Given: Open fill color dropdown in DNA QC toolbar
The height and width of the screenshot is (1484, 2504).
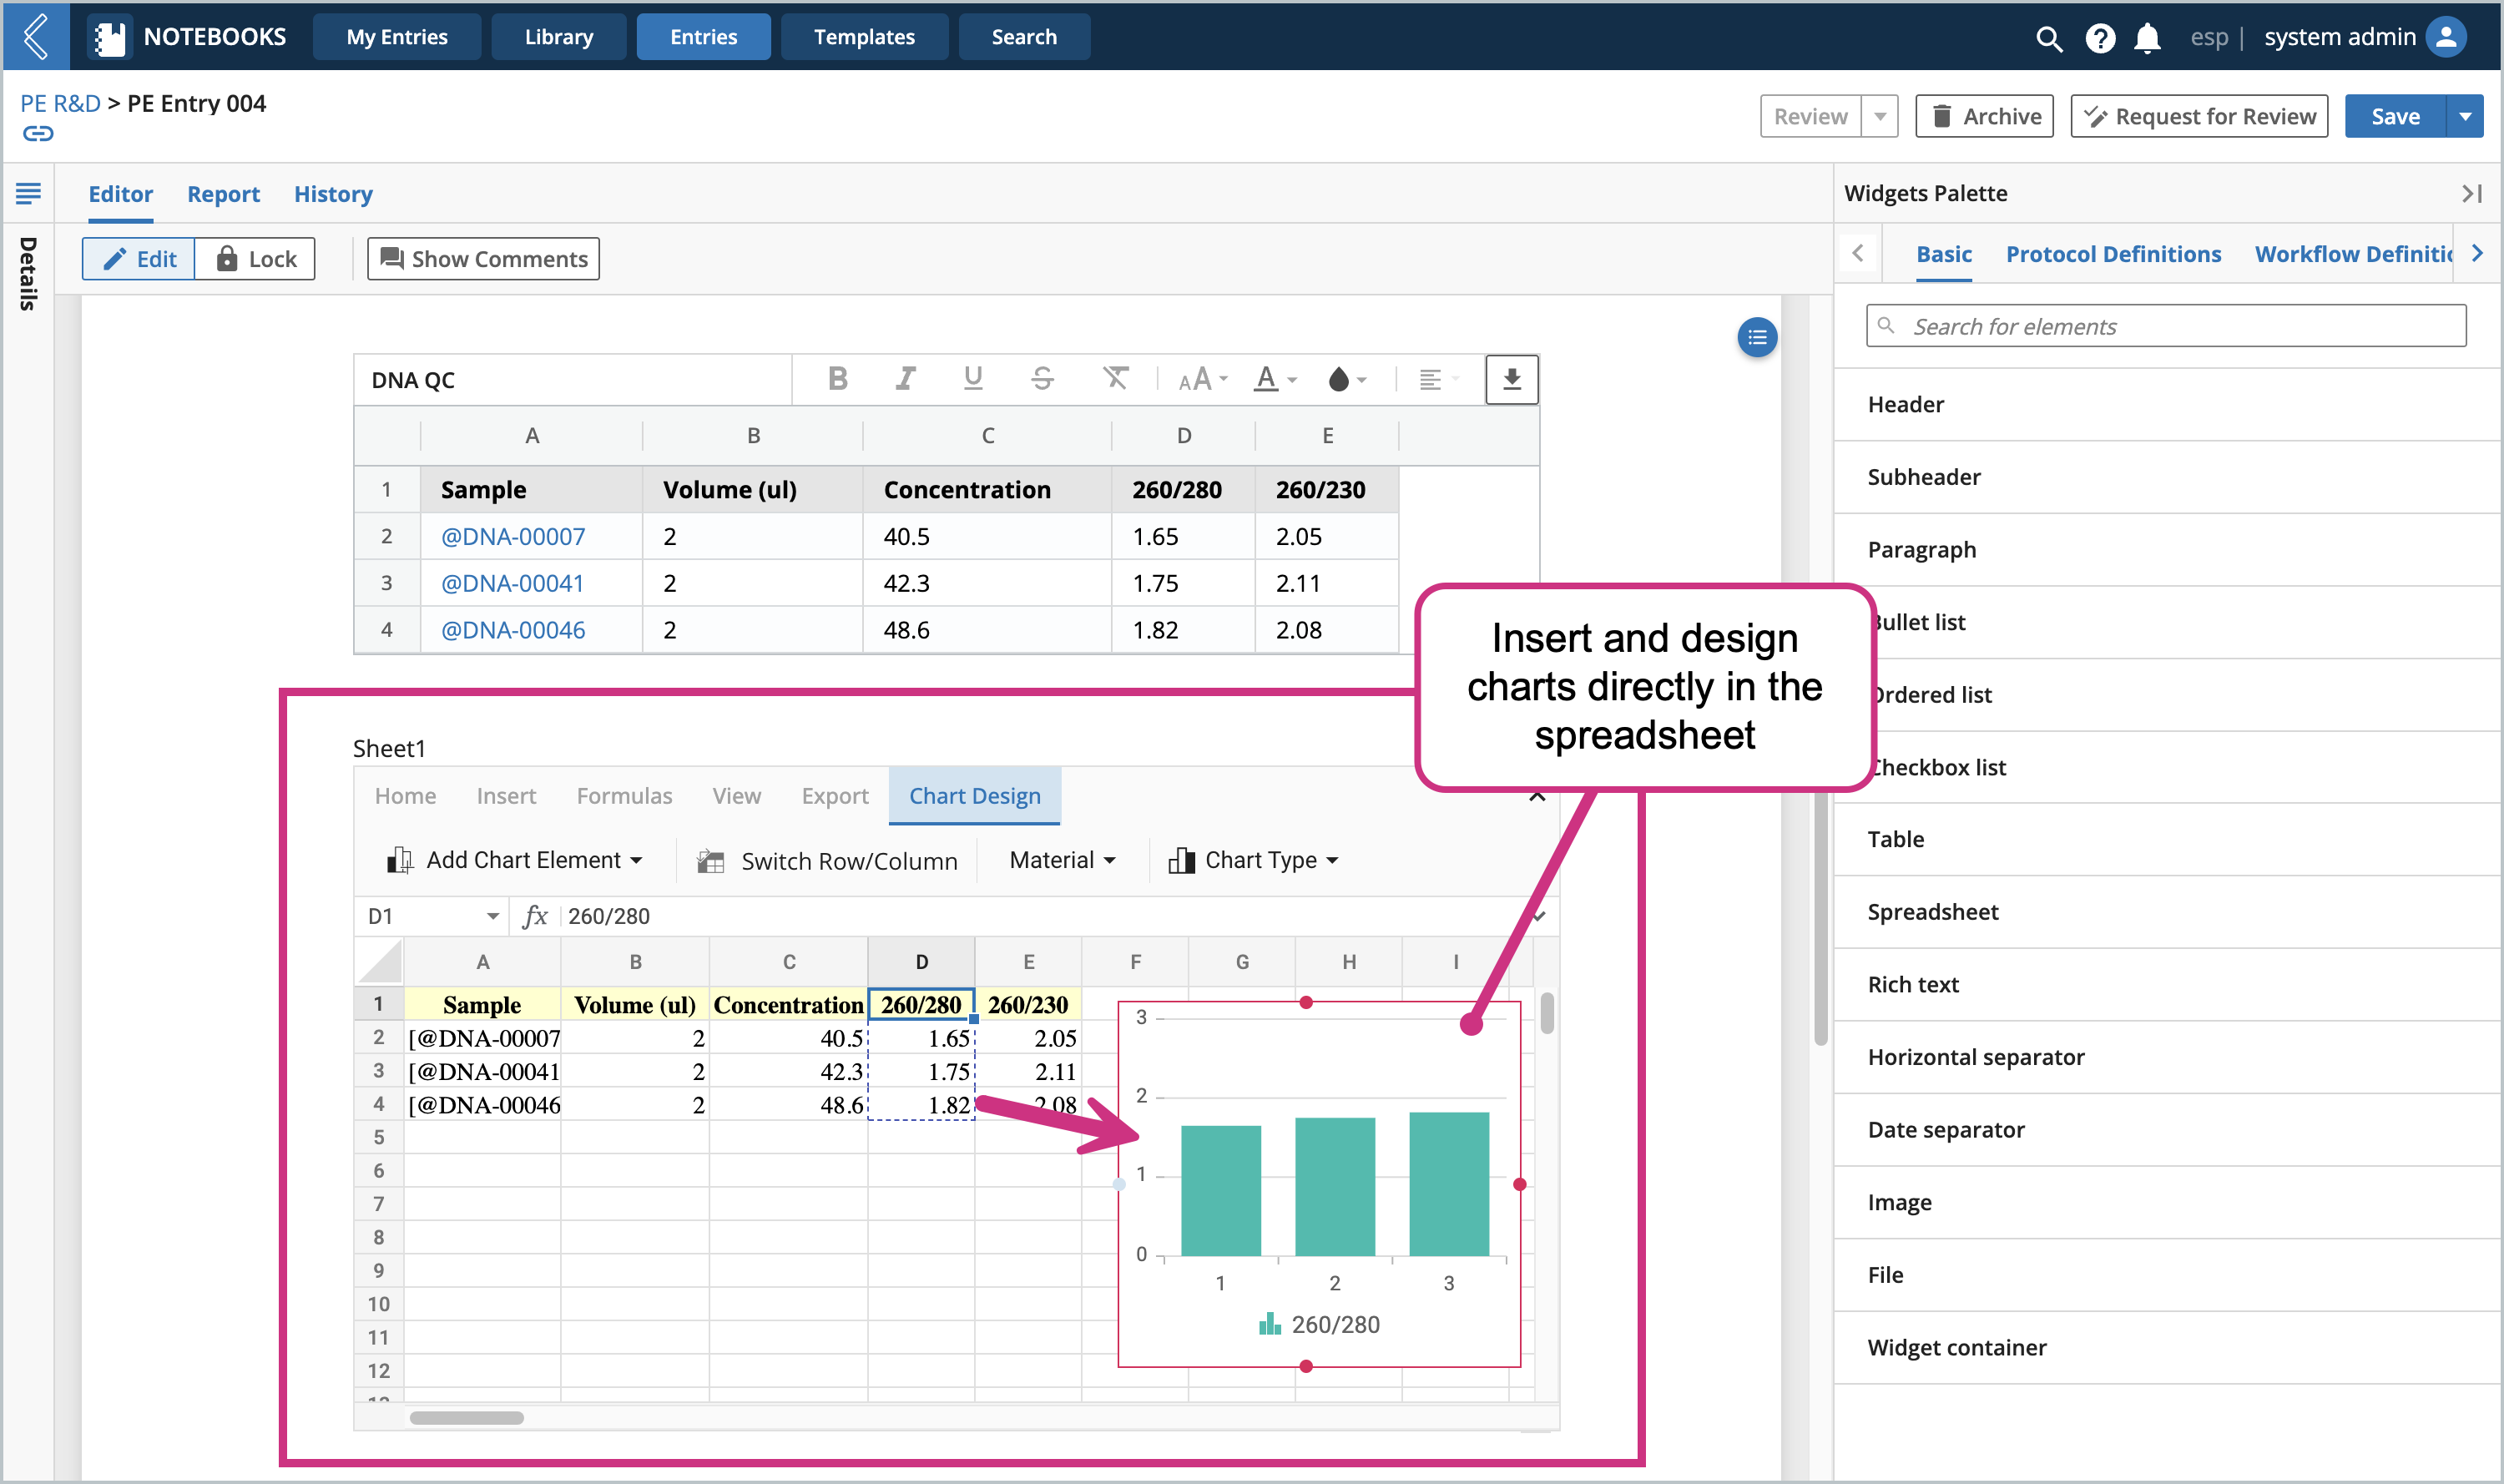Looking at the screenshot, I should (x=1346, y=379).
